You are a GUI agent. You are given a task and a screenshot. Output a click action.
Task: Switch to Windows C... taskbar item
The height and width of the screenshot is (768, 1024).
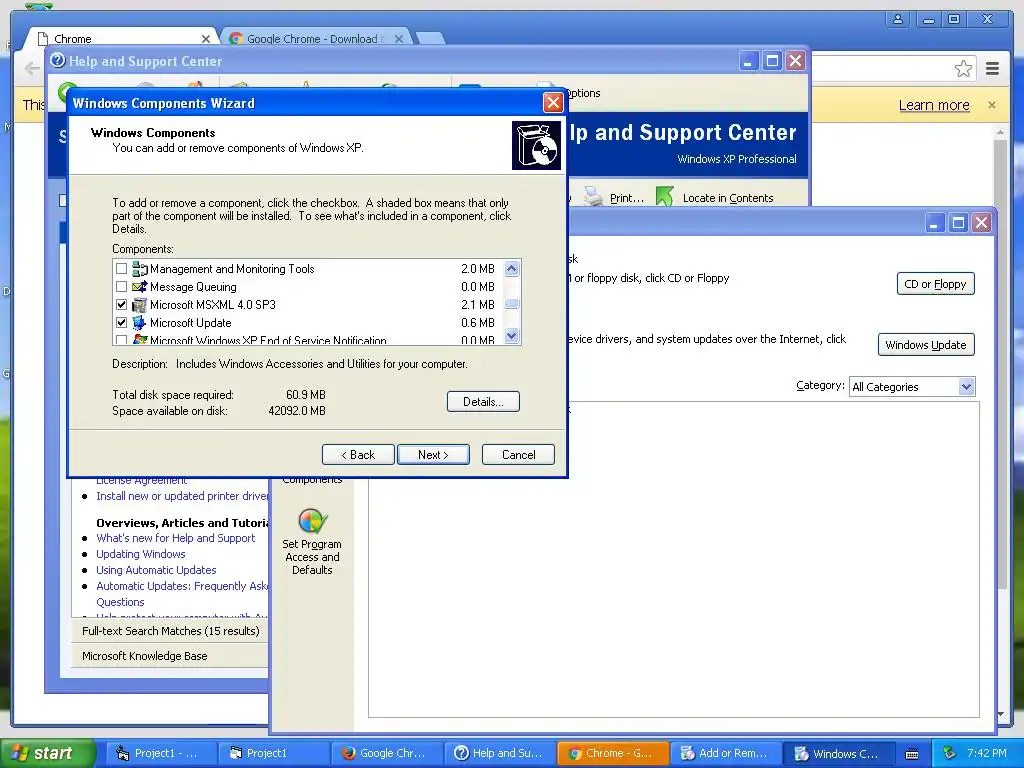pyautogui.click(x=838, y=753)
